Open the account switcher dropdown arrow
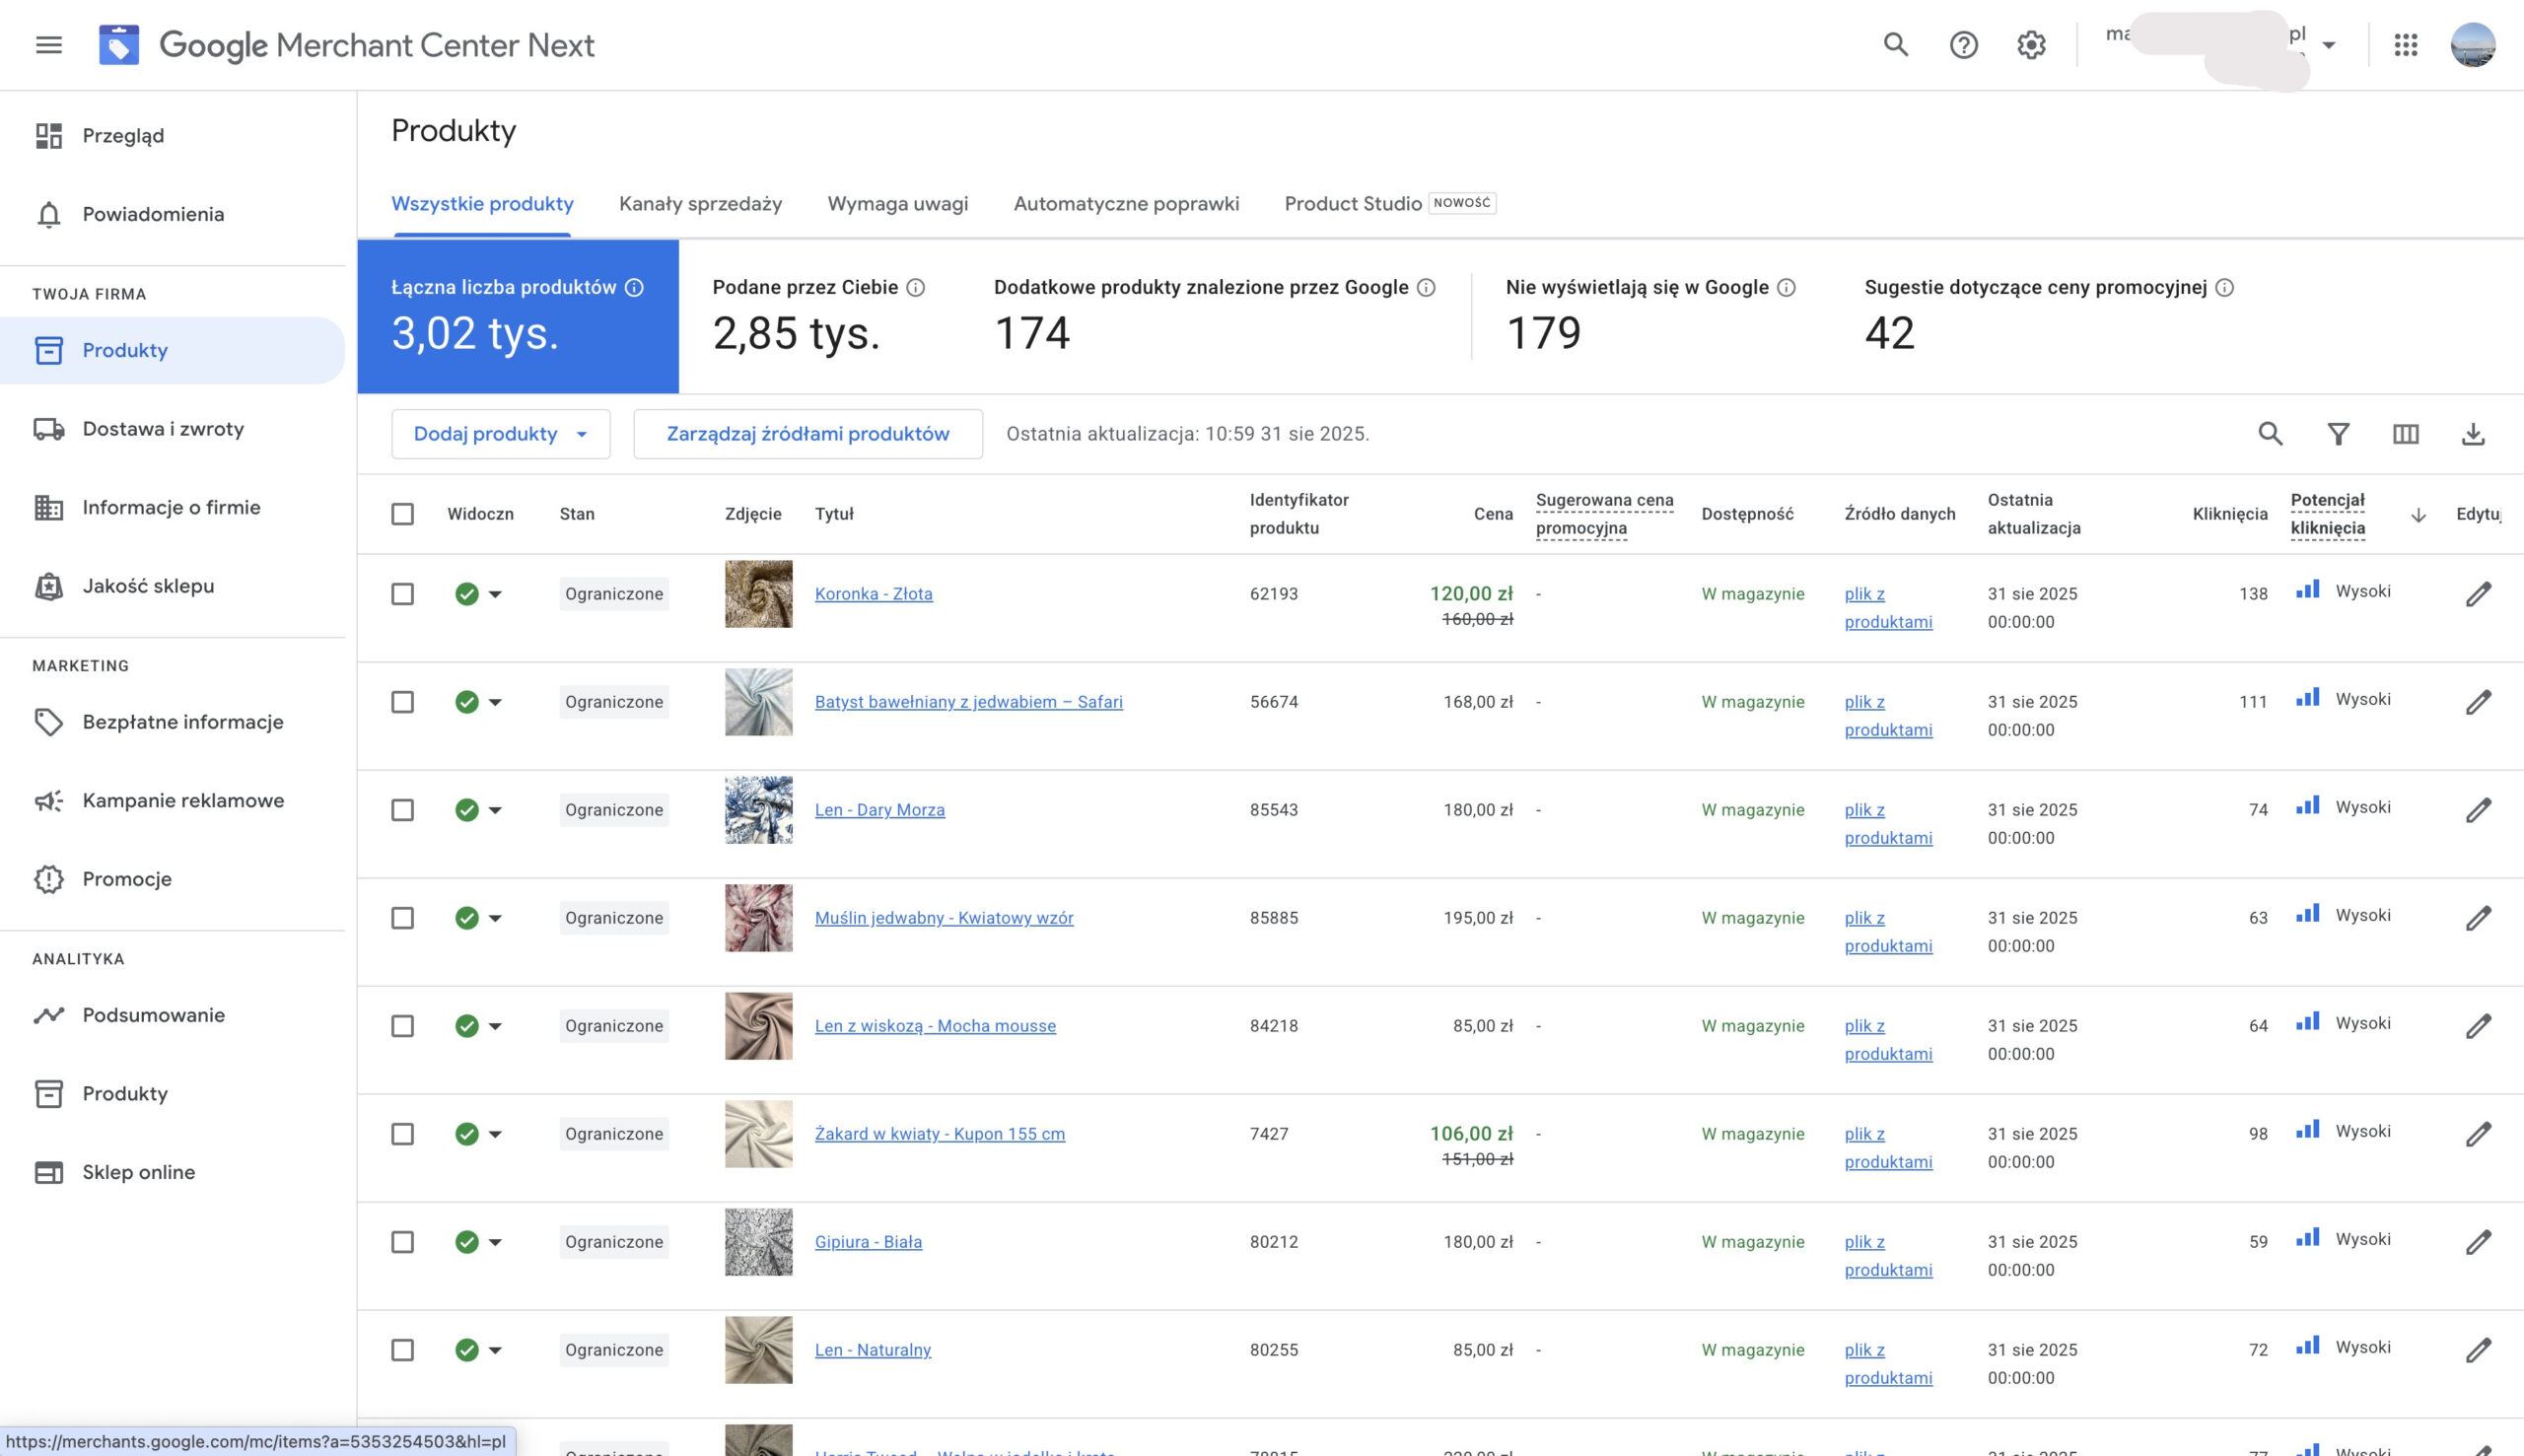The image size is (2524, 1456). pyautogui.click(x=2329, y=45)
